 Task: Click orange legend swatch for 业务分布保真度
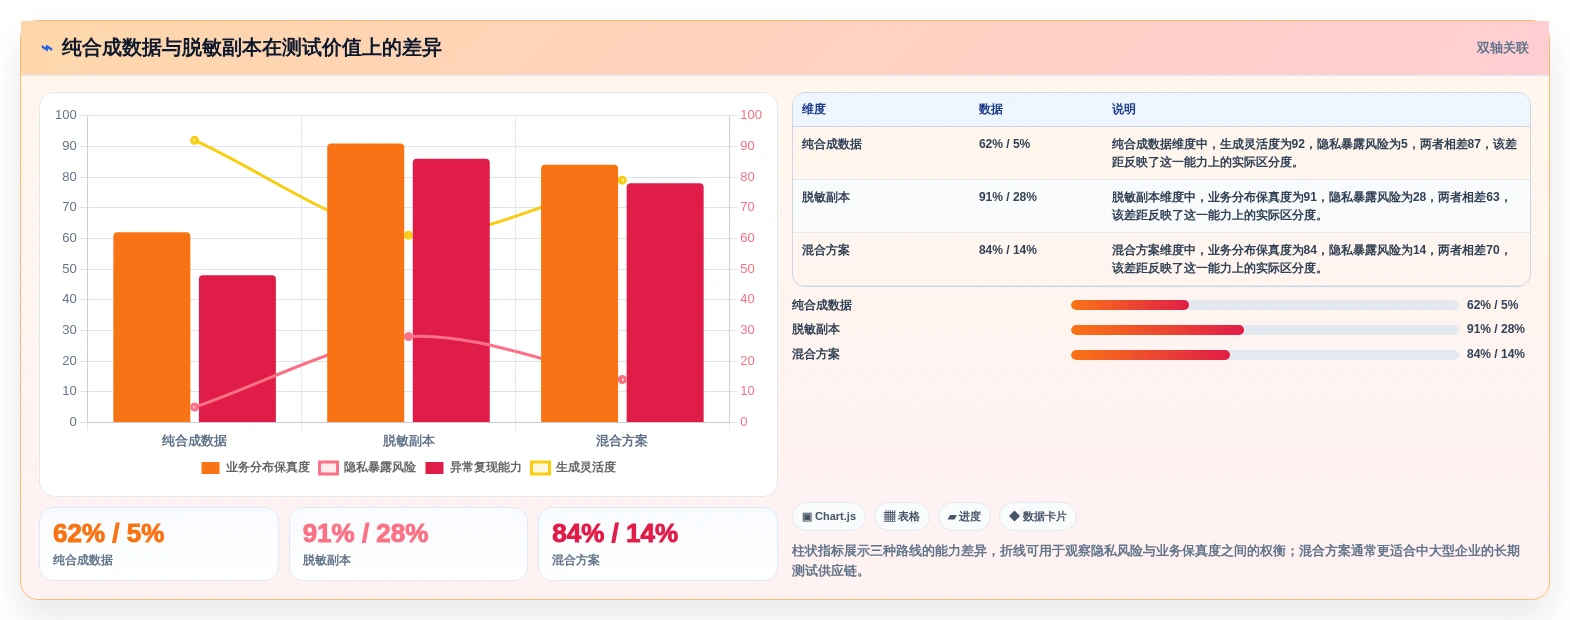coord(210,468)
